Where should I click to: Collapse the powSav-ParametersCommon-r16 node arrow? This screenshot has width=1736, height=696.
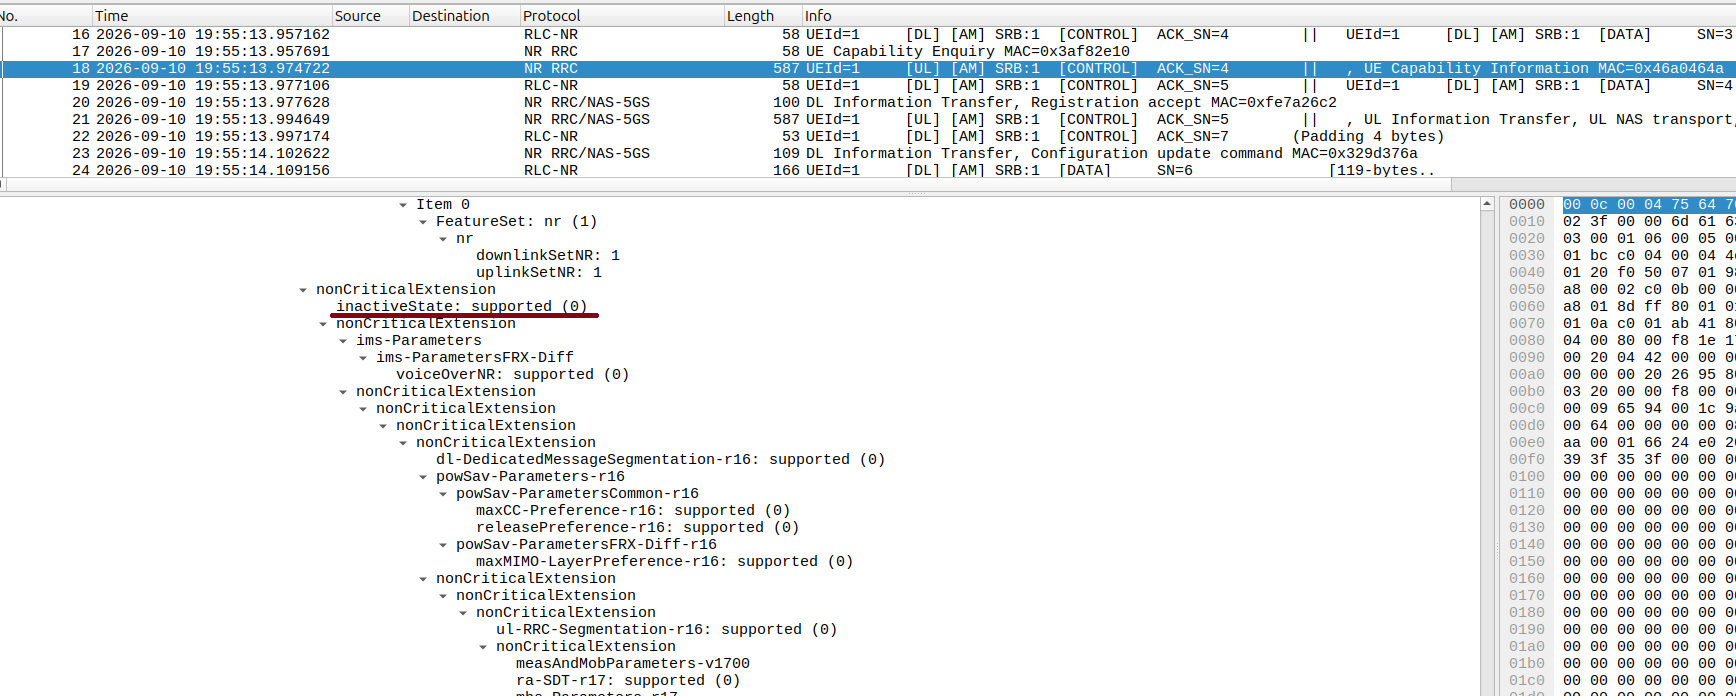tap(443, 494)
